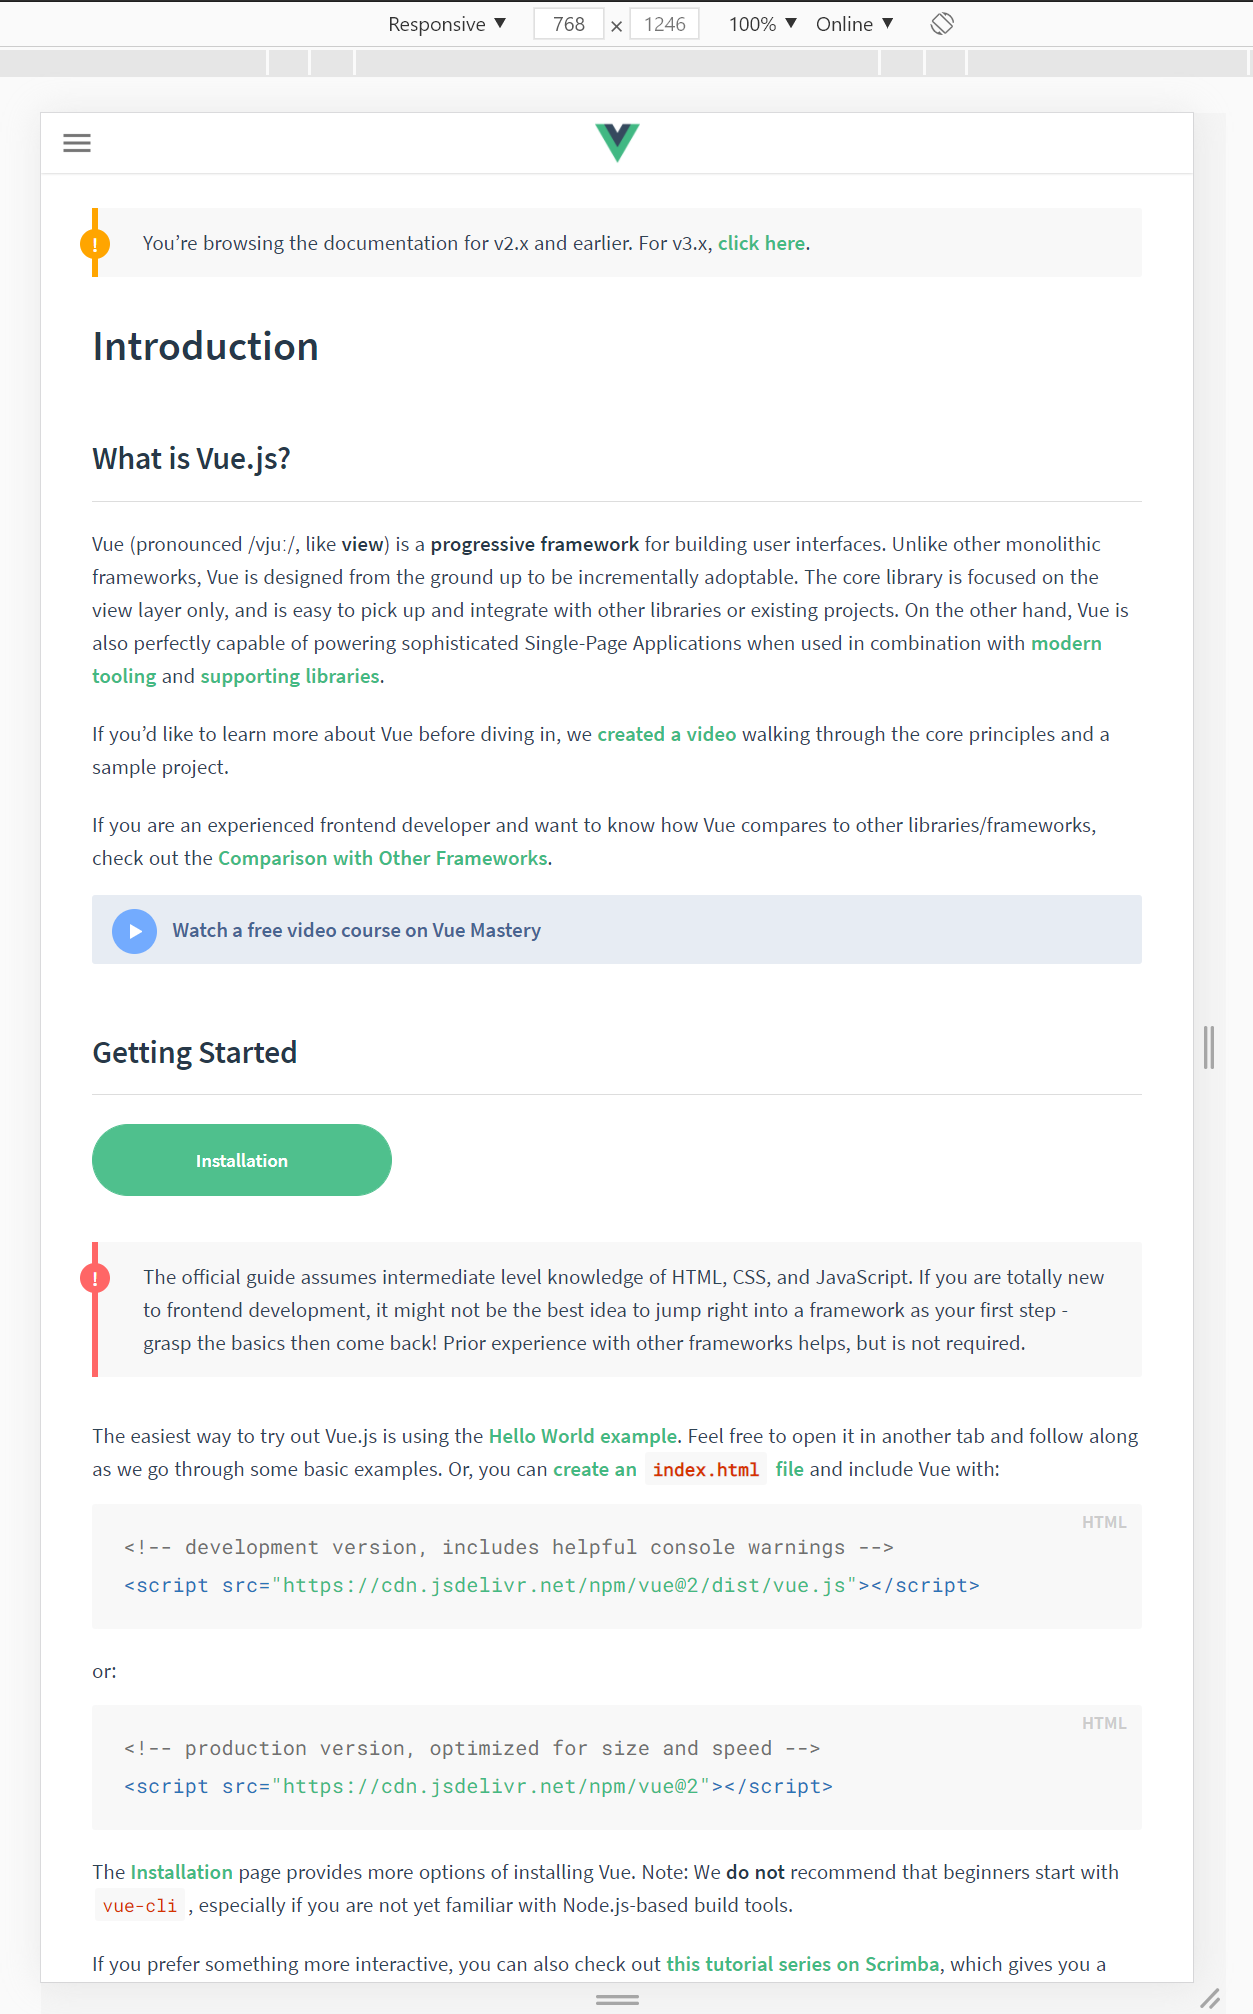Open the 100% zoom level dropdown
This screenshot has width=1253, height=2014.
(760, 23)
